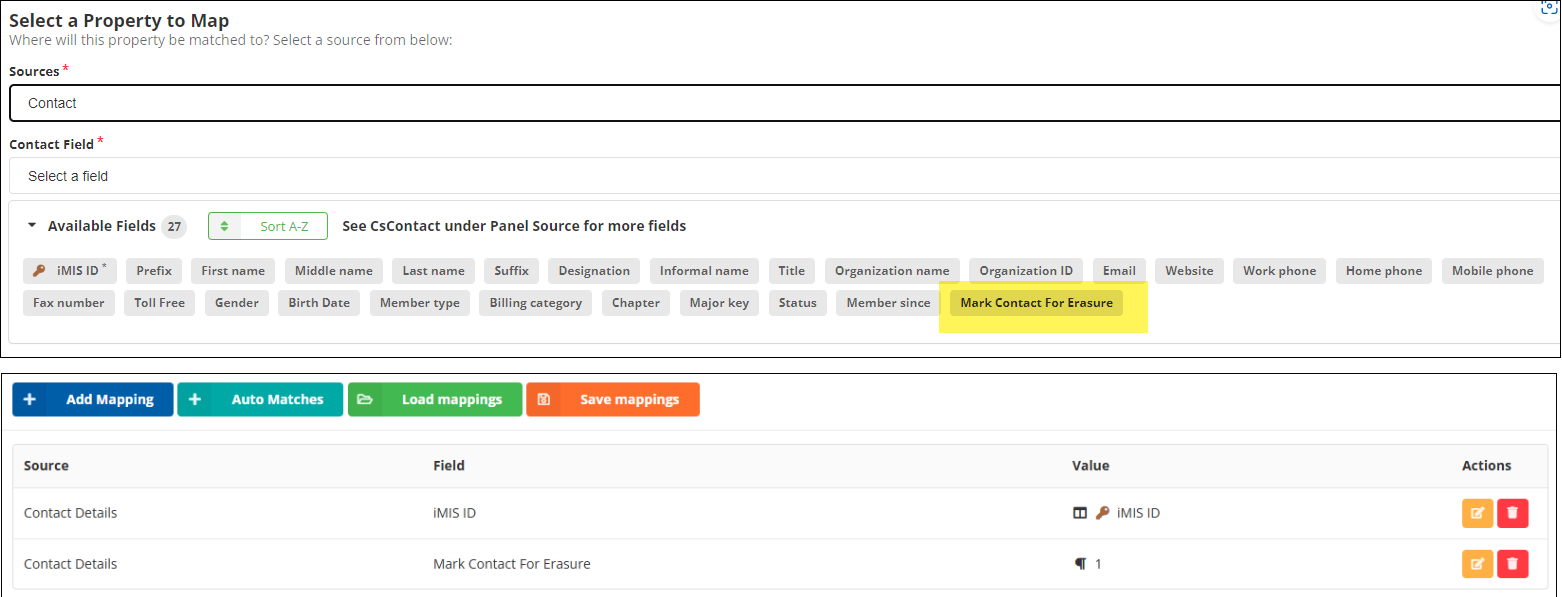Choose the Birth Date field chip
1562x597 pixels.
tap(319, 303)
